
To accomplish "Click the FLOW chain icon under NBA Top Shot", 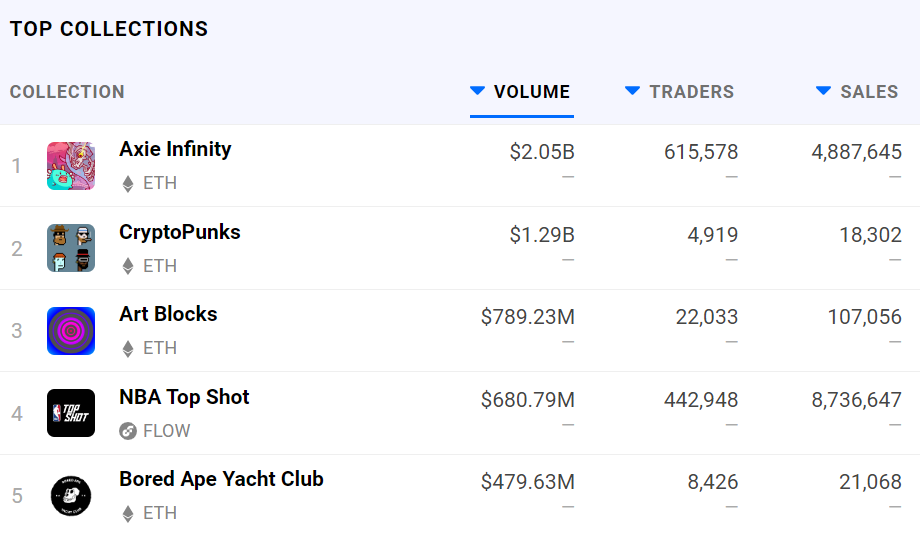I will point(127,431).
